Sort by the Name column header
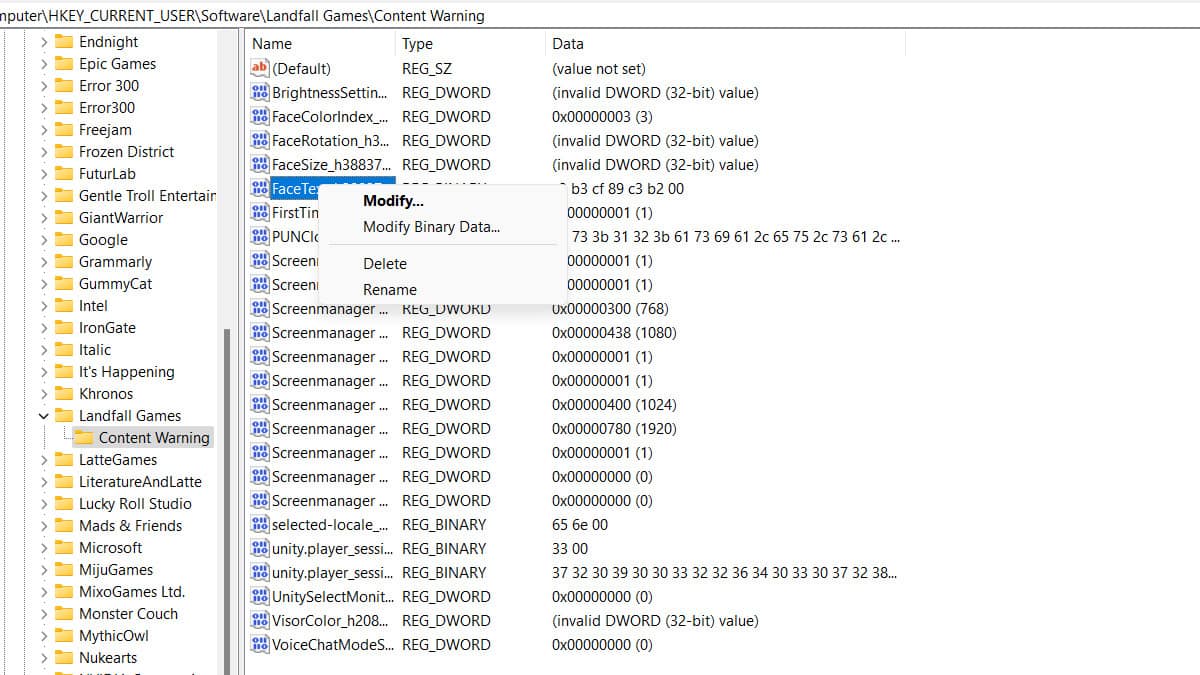1200x675 pixels. 320,44
